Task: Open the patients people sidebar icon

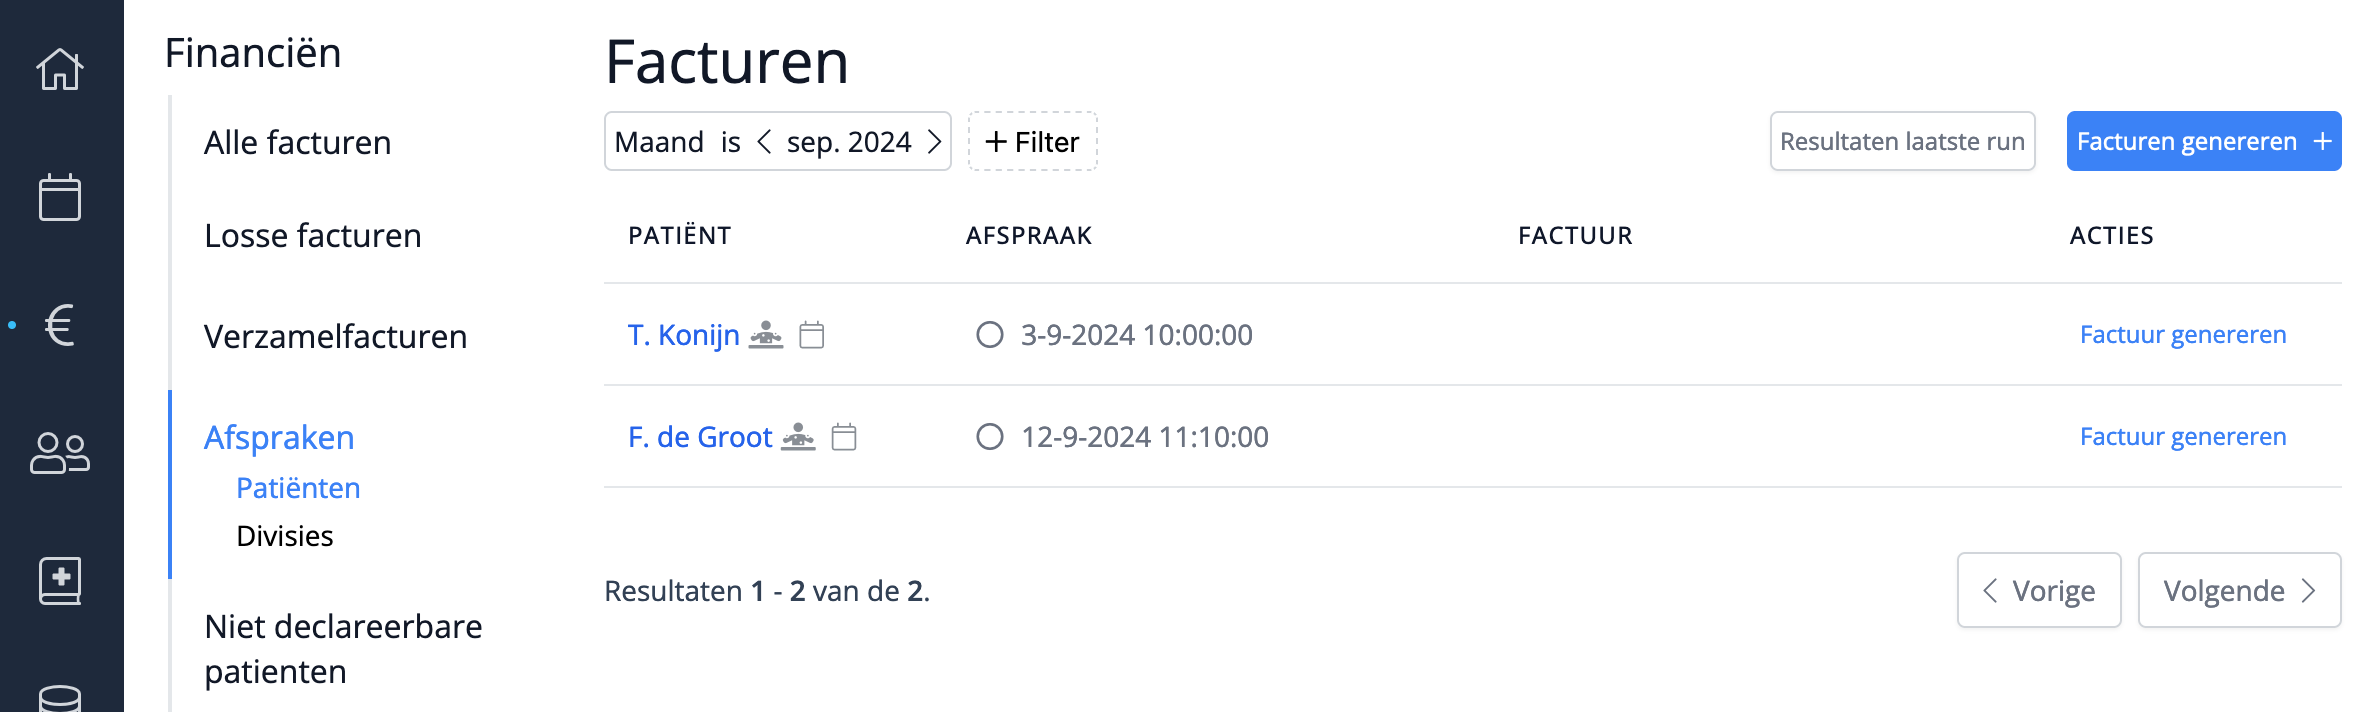Action: click(x=60, y=453)
